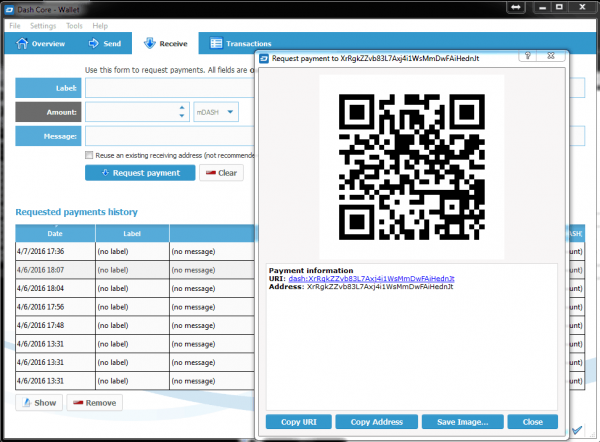Image resolution: width=600 pixels, height=442 pixels.
Task: Click the Remove button below history
Action: click(x=95, y=403)
